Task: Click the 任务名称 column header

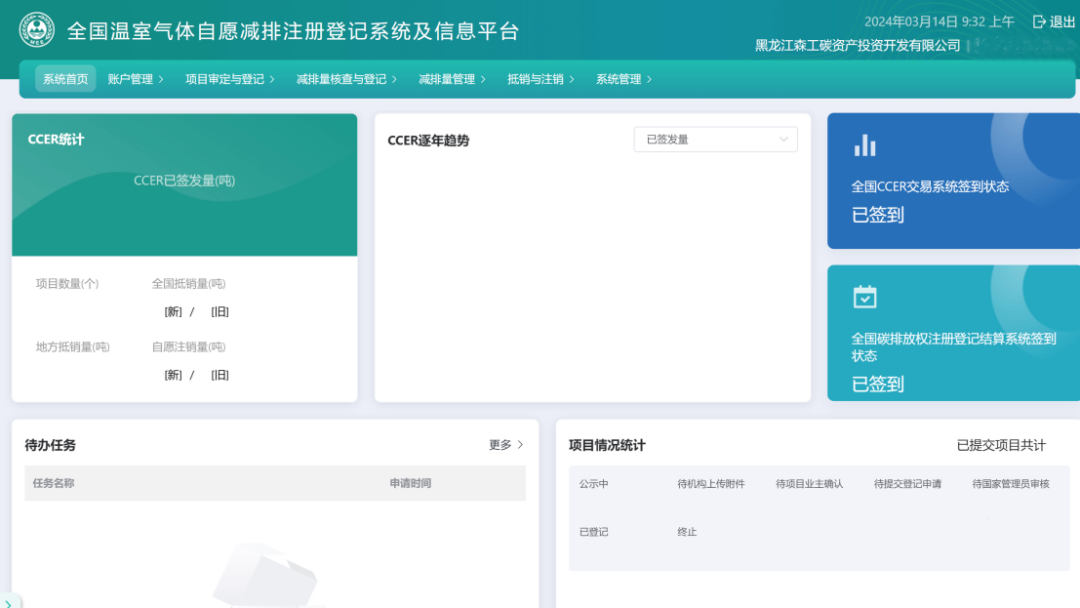Action: 53,483
